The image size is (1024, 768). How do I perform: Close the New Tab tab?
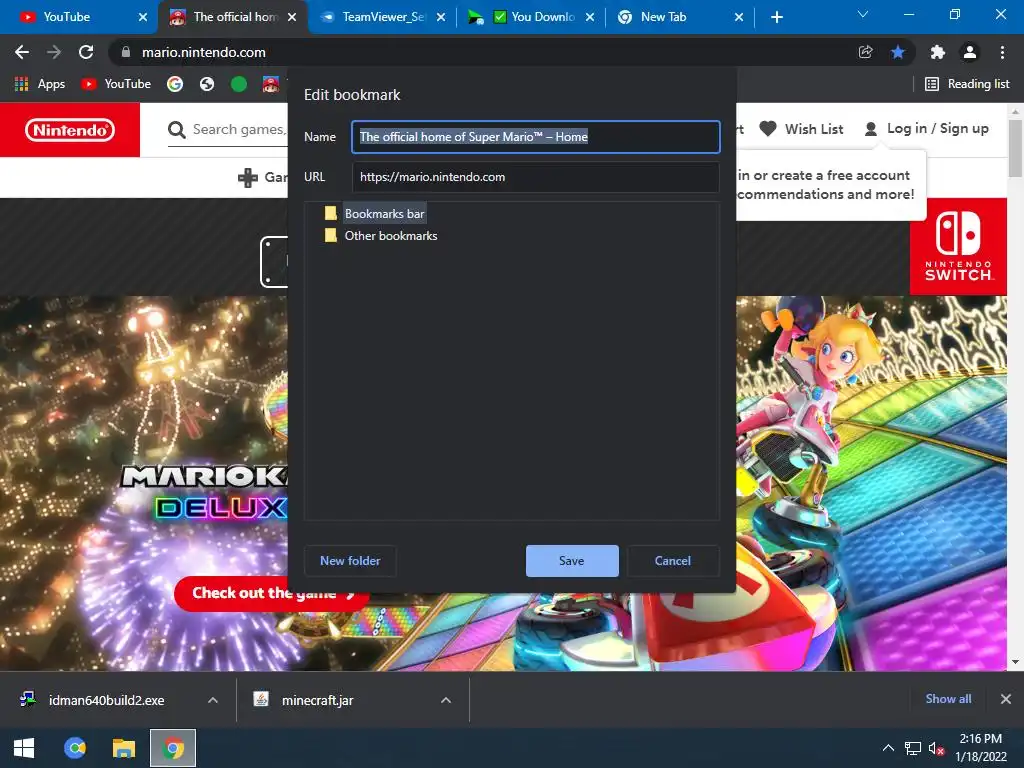[739, 17]
